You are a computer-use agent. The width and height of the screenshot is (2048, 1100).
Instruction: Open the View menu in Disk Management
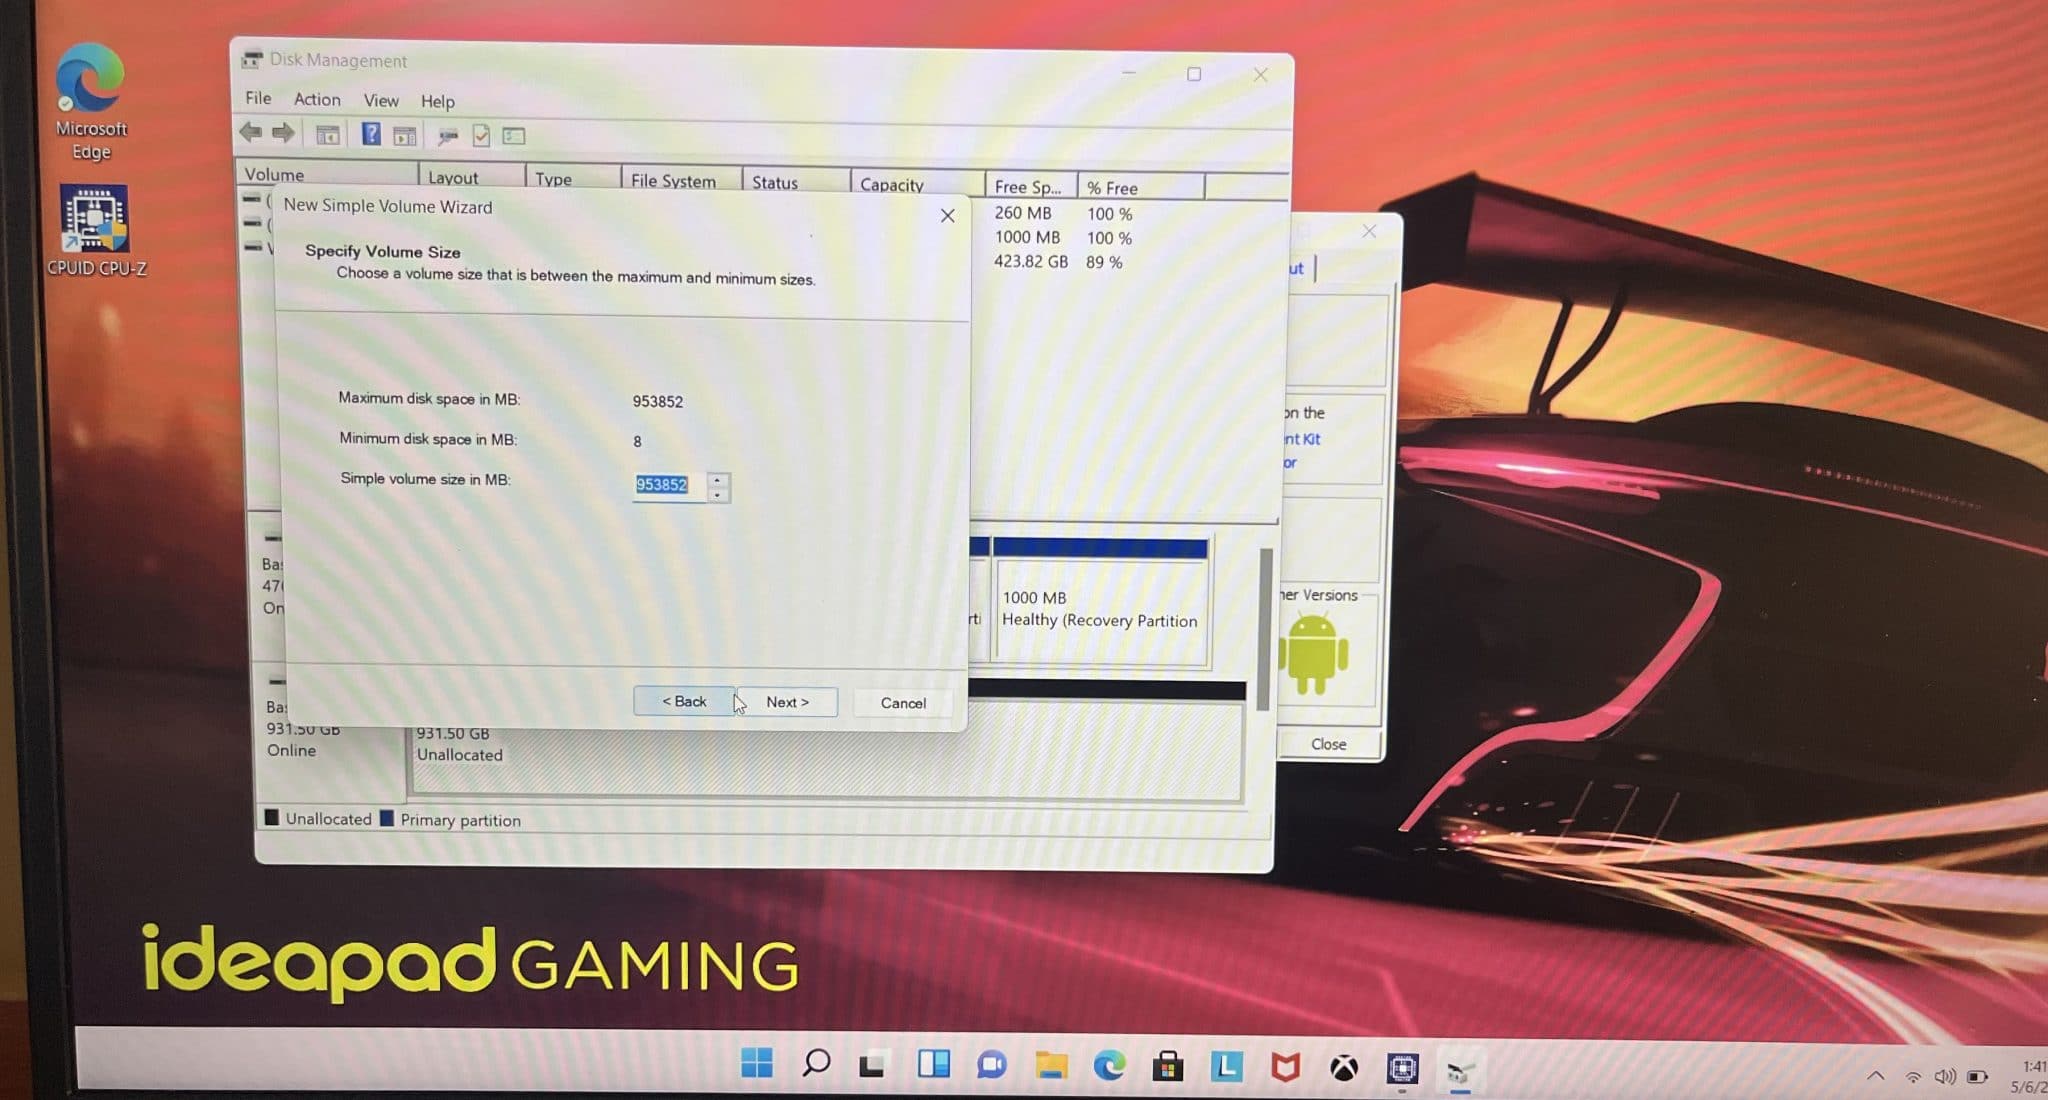coord(380,100)
